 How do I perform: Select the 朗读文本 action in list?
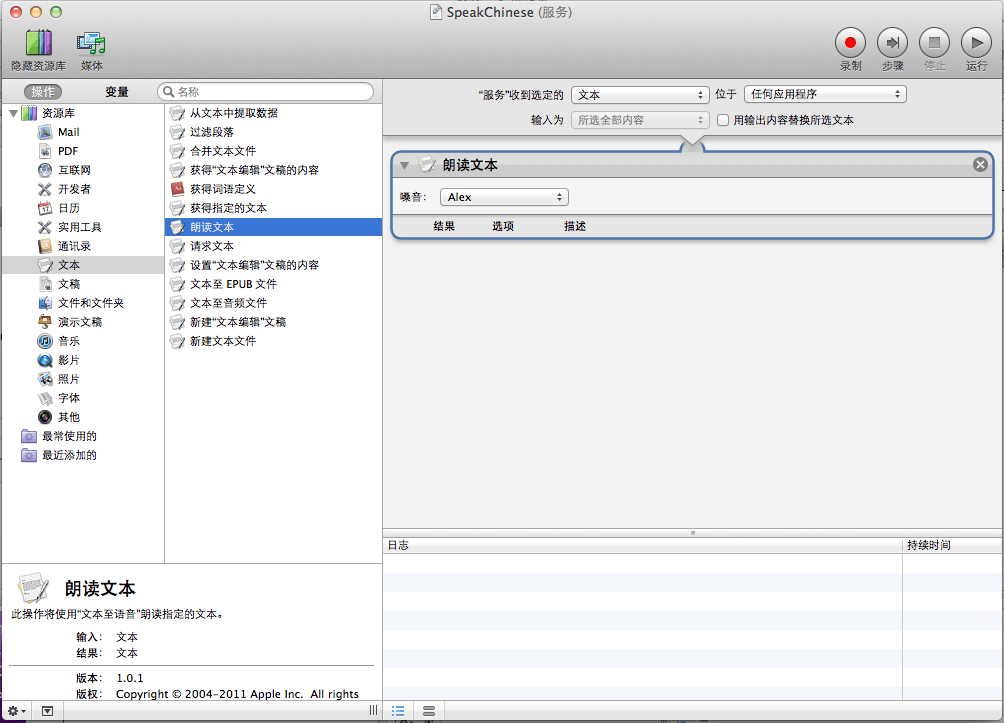[273, 227]
